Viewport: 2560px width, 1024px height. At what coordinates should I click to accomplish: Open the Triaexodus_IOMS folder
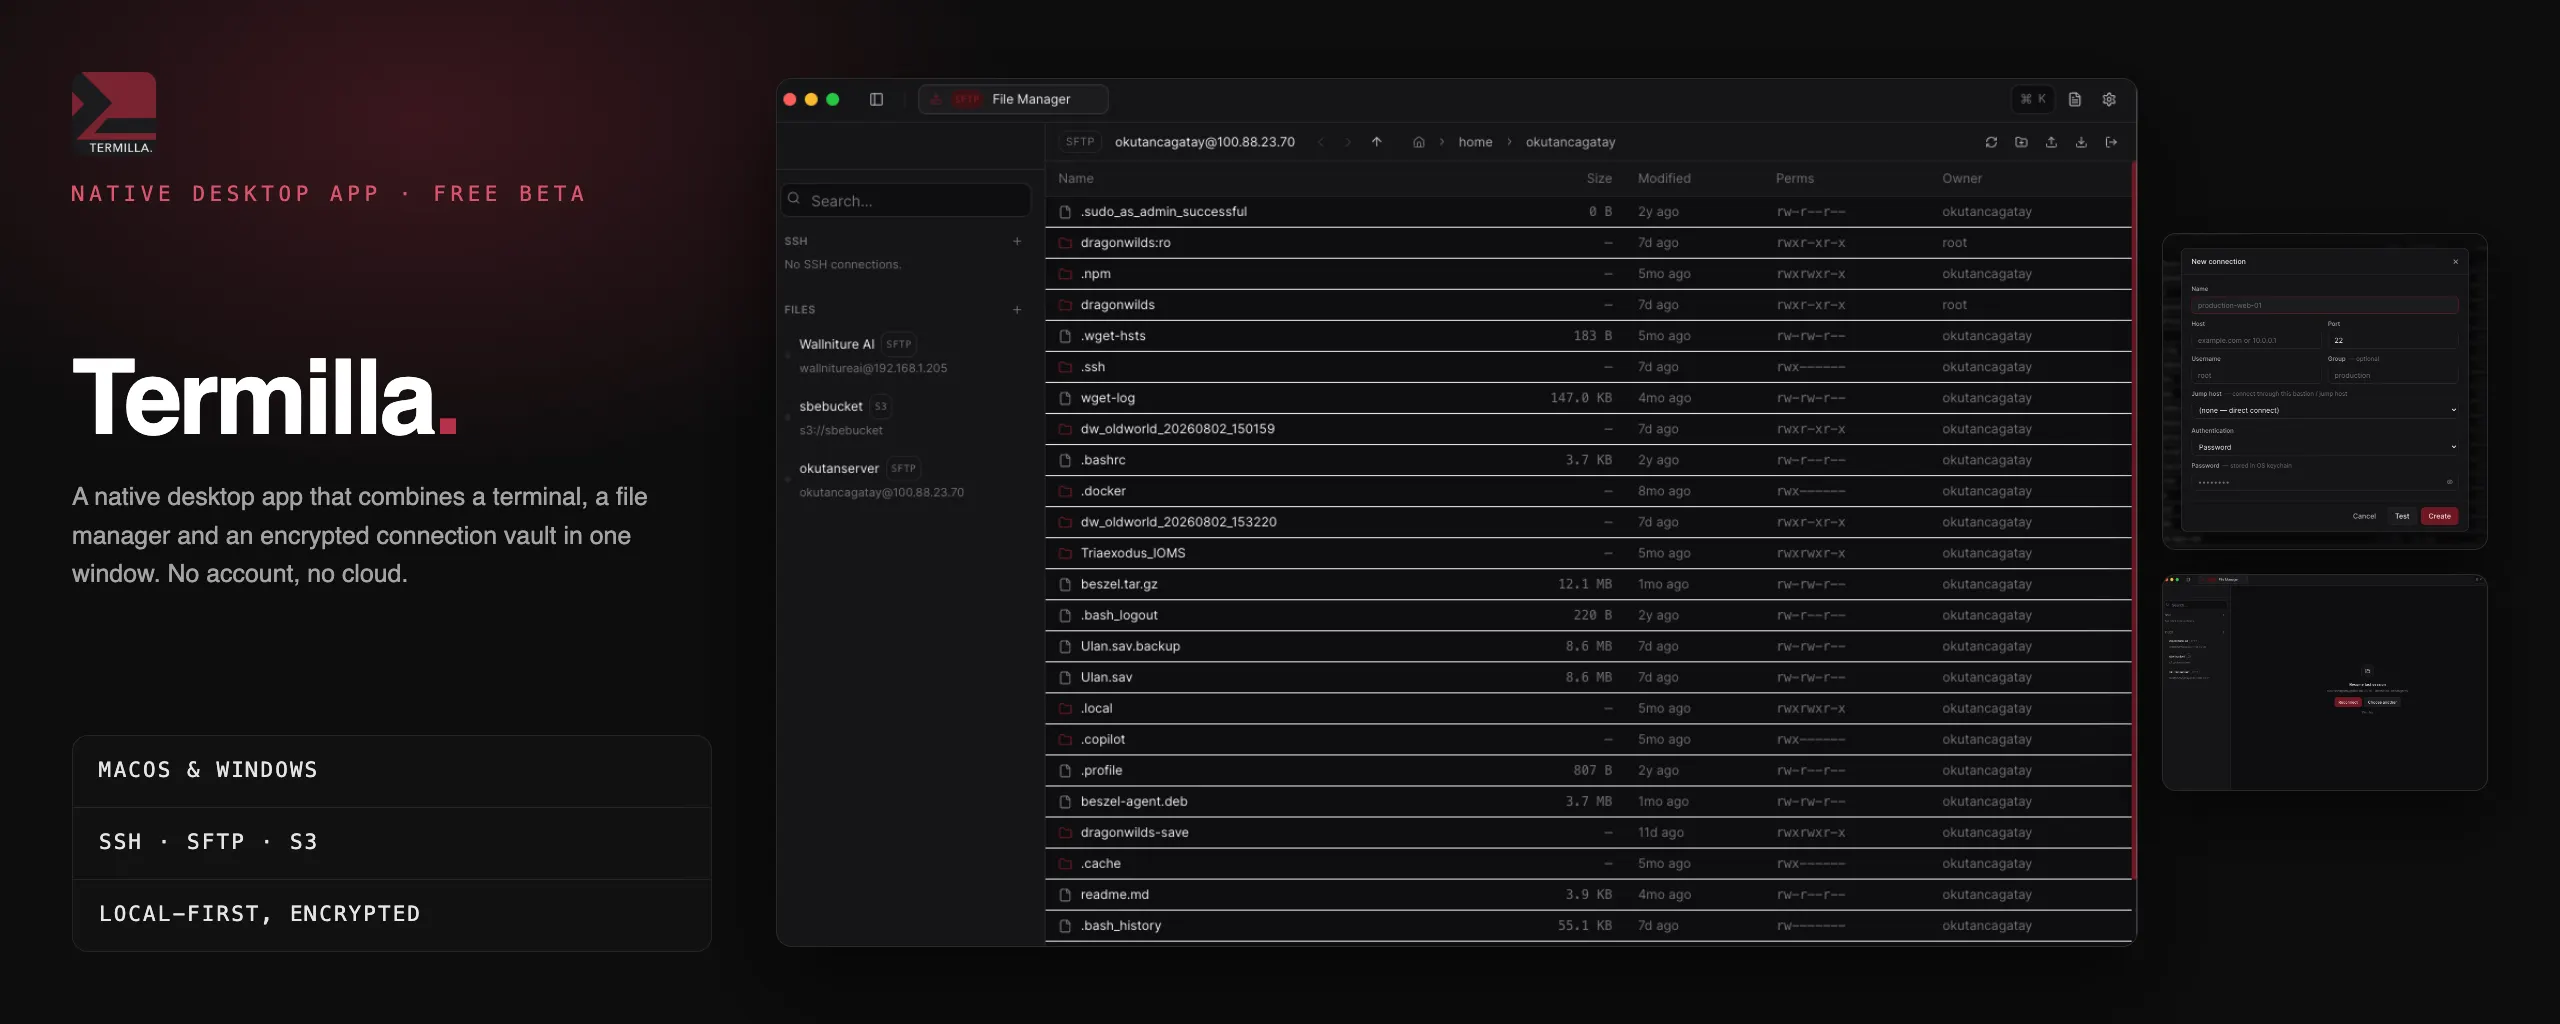click(1588, 553)
